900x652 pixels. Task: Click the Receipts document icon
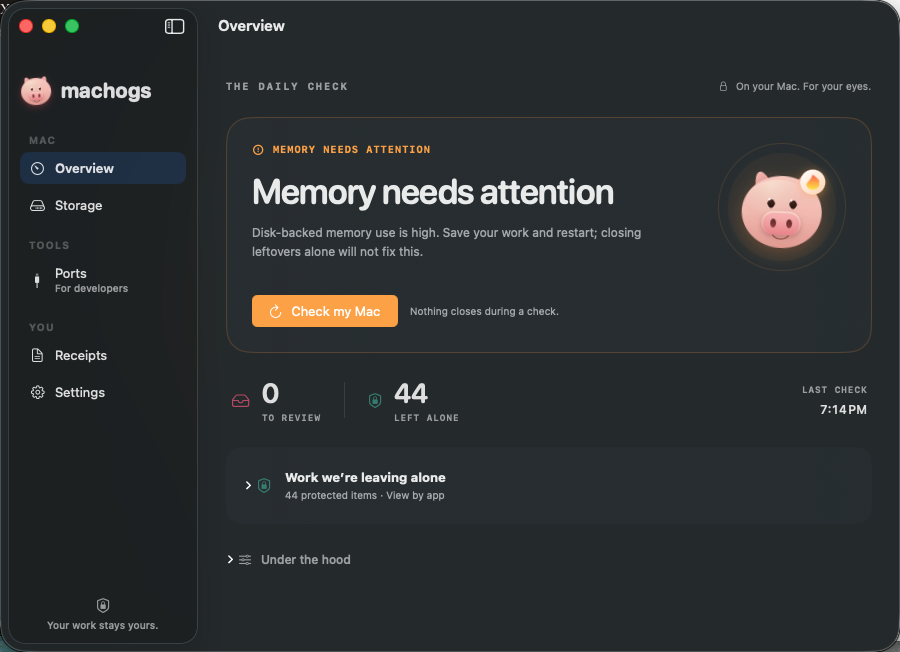pos(37,355)
